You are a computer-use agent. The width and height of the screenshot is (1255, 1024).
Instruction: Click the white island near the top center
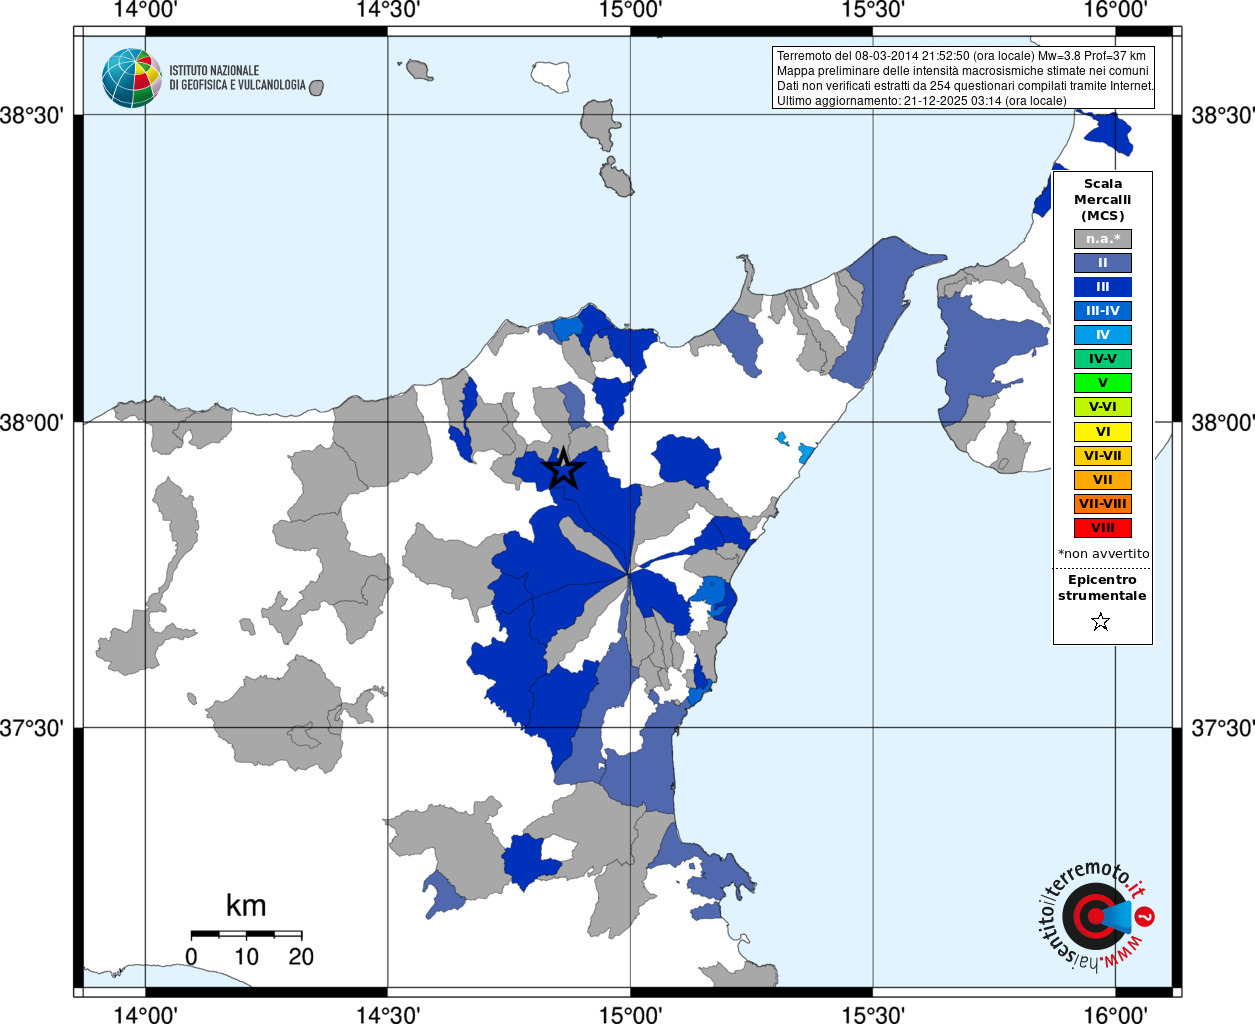(x=551, y=77)
